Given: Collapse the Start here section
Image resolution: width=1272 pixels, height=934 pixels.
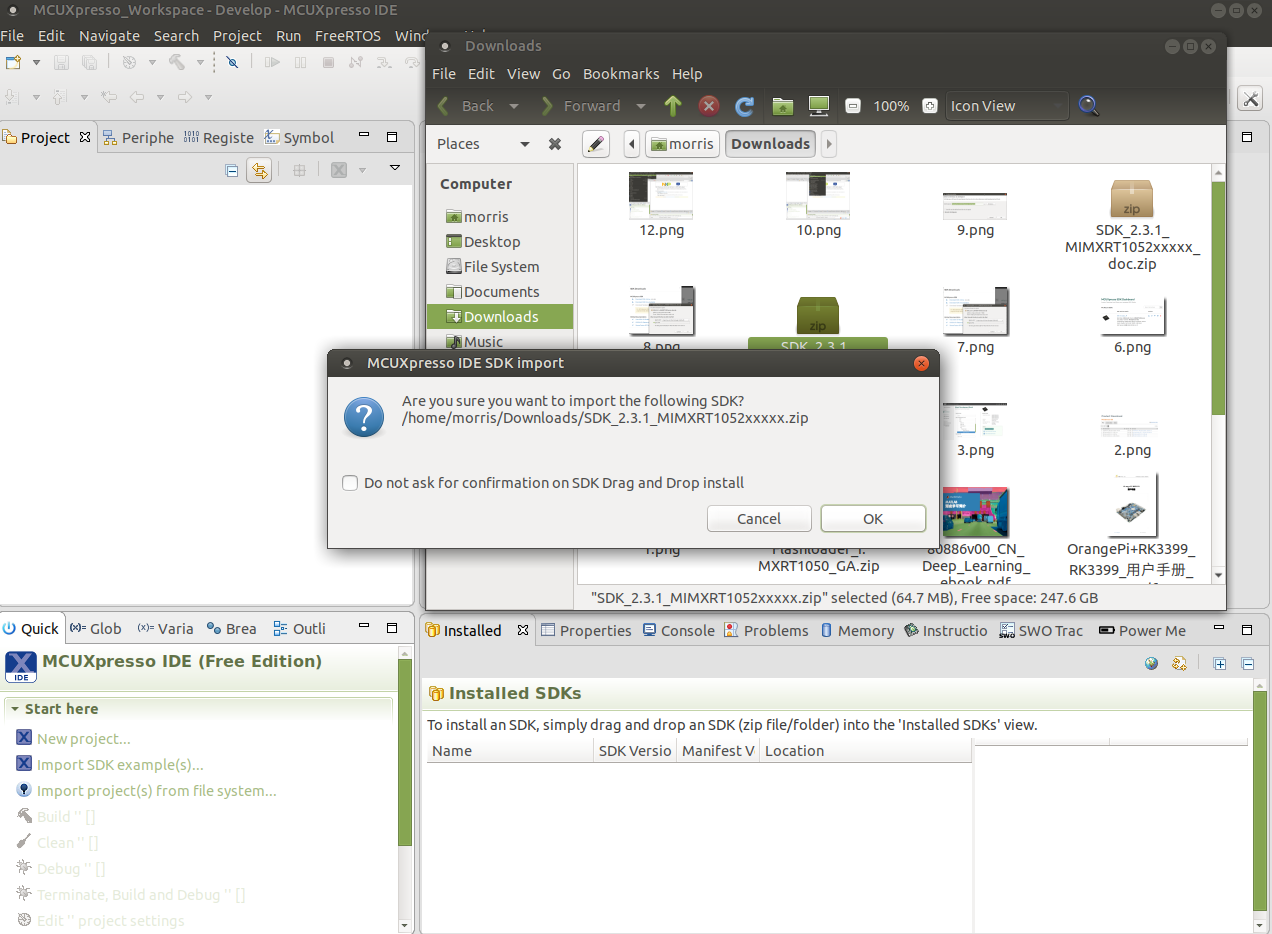Looking at the screenshot, I should 15,709.
